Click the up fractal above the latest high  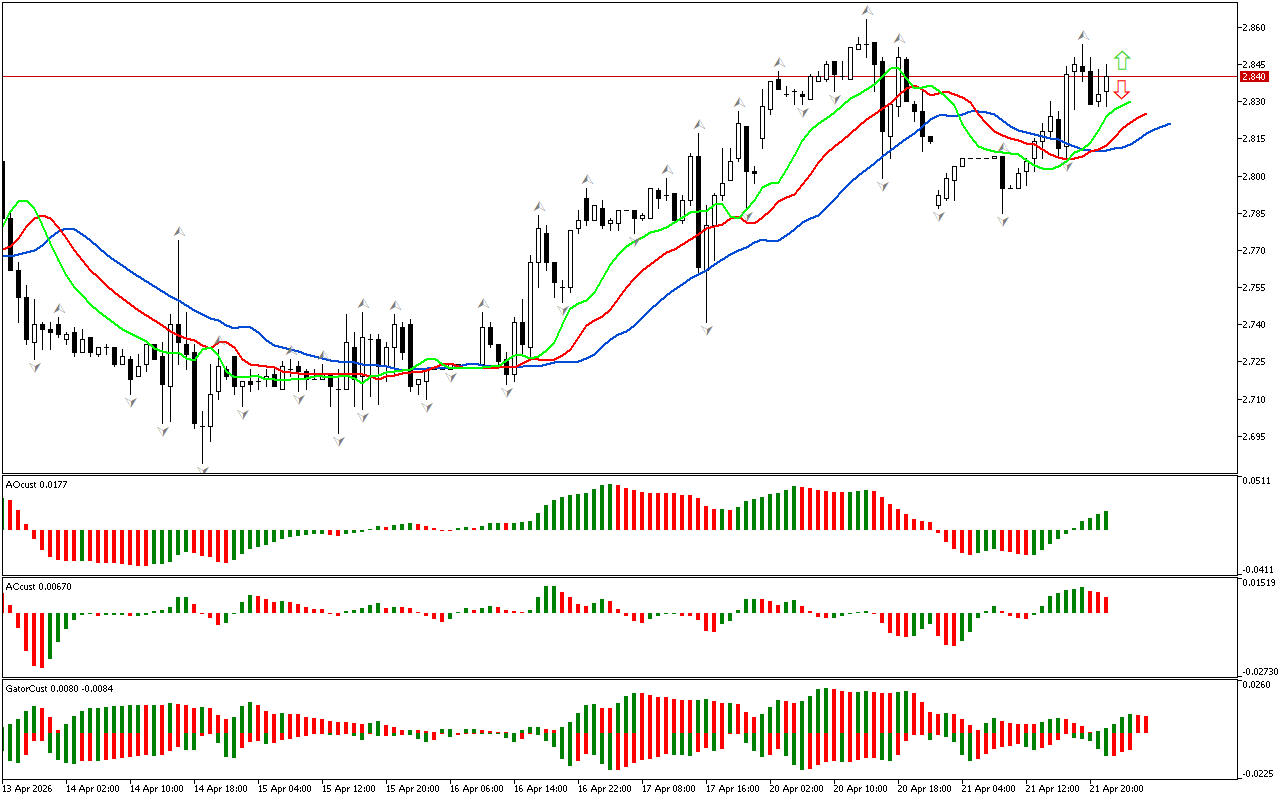click(x=1083, y=35)
